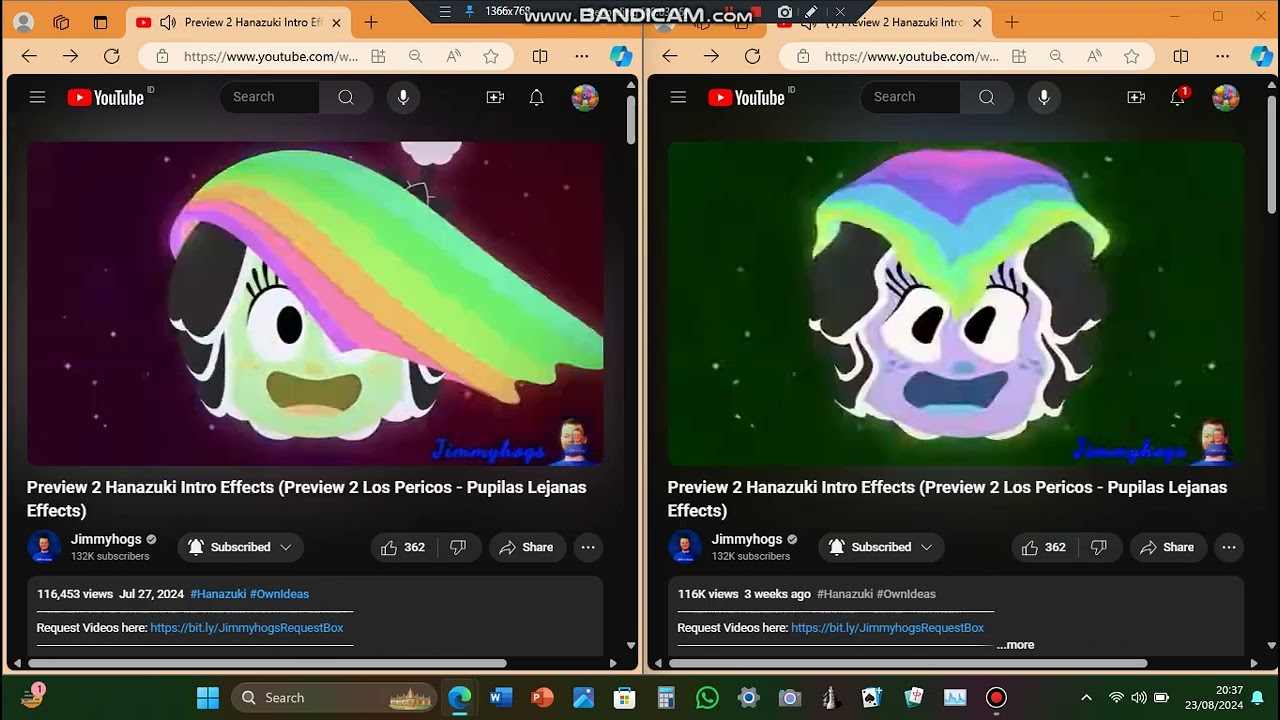Click YouTube logo in right window
The height and width of the screenshot is (720, 1280).
(747, 97)
